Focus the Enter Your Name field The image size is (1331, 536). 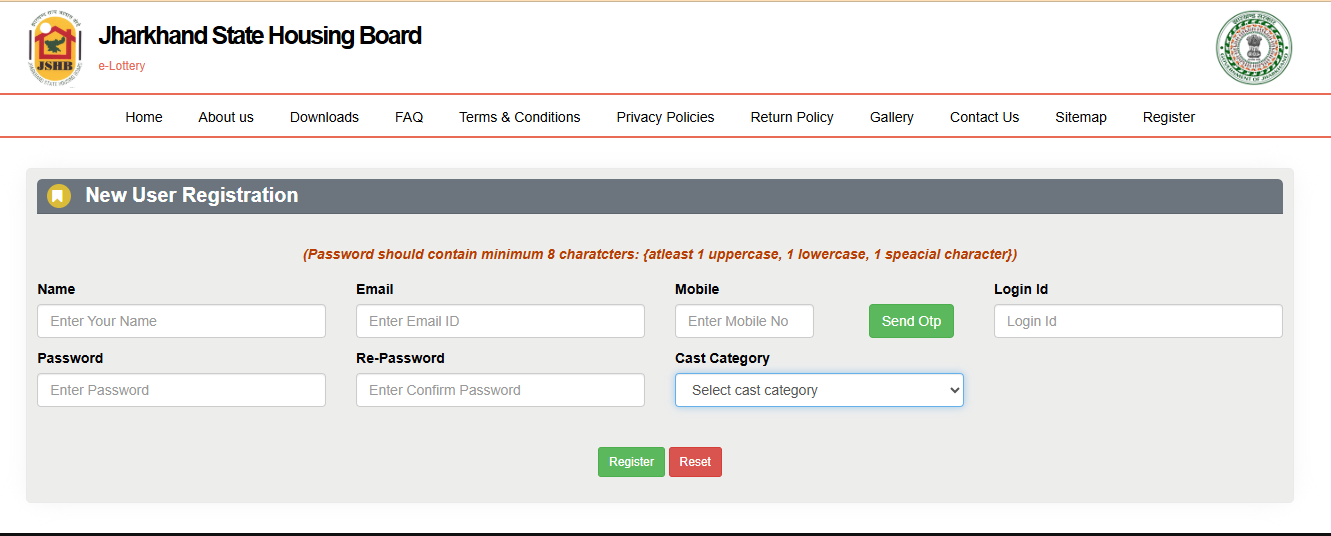[181, 321]
